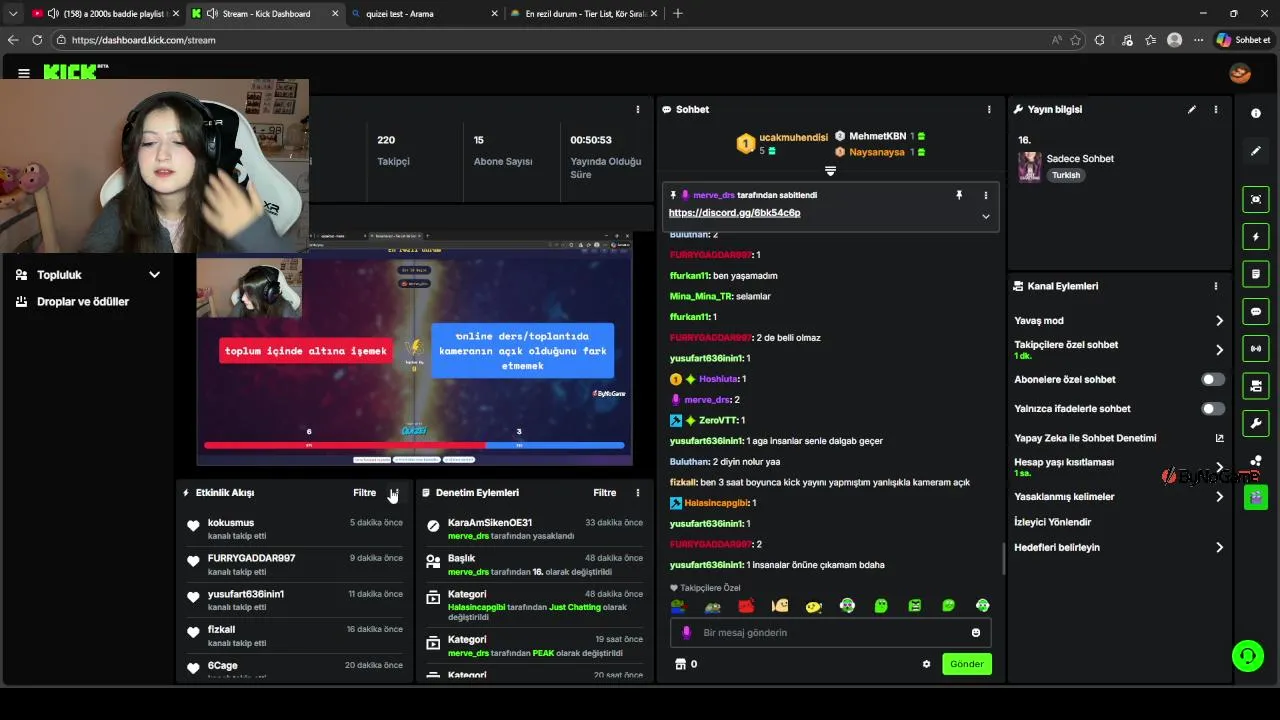Toggle the broadcast signal widget in sidebar
Screen dimensions: 1280x720
tap(1256, 349)
